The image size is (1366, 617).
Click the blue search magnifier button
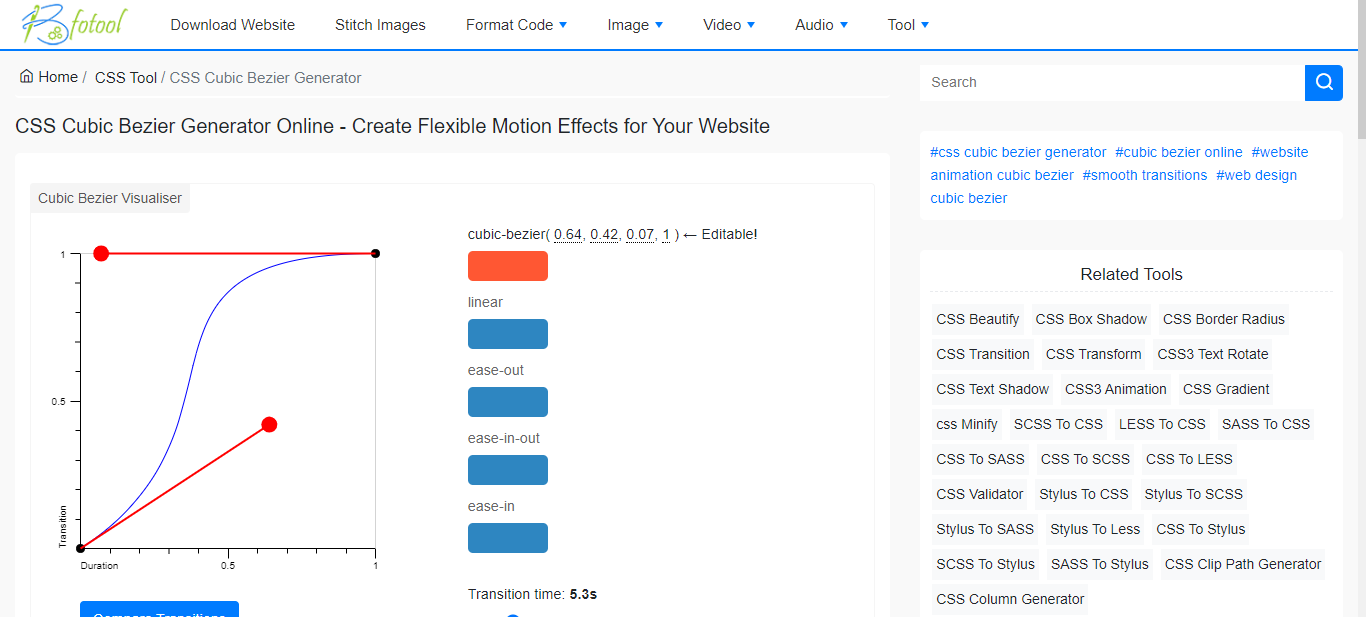point(1323,82)
